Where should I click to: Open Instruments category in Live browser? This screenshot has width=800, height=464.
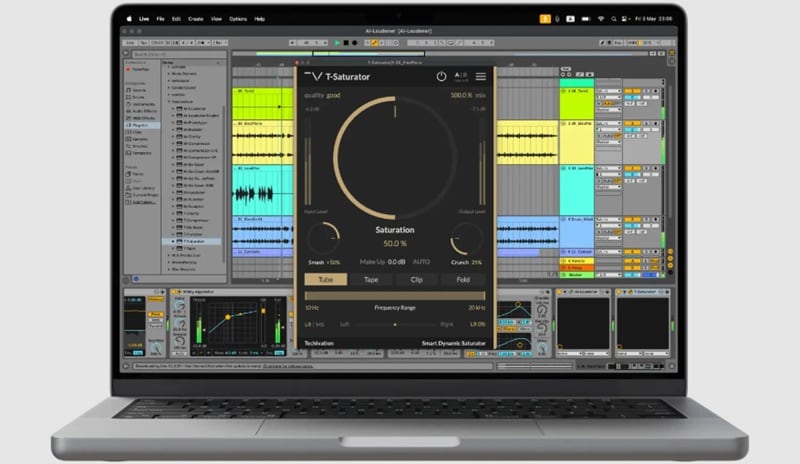[x=140, y=104]
